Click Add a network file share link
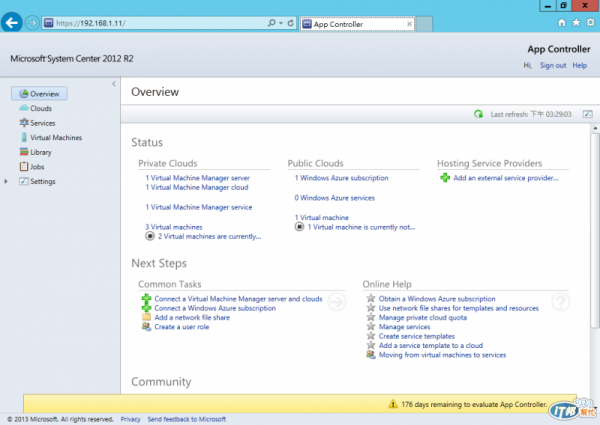This screenshot has width=600, height=425. click(192, 318)
